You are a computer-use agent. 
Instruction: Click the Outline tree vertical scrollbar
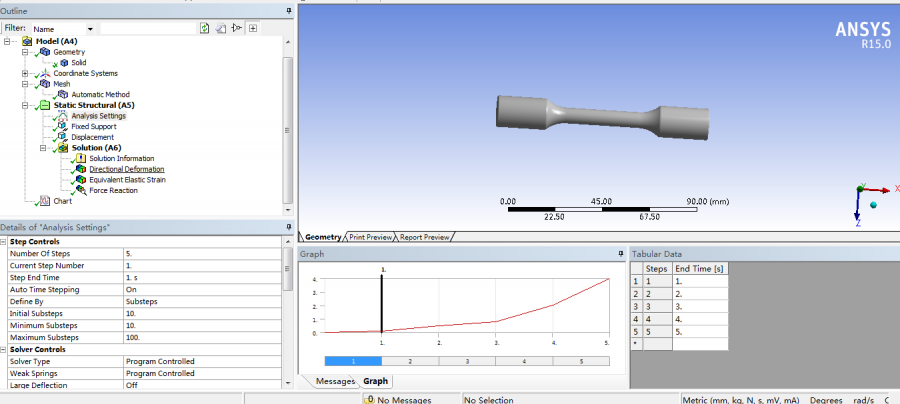[x=288, y=130]
